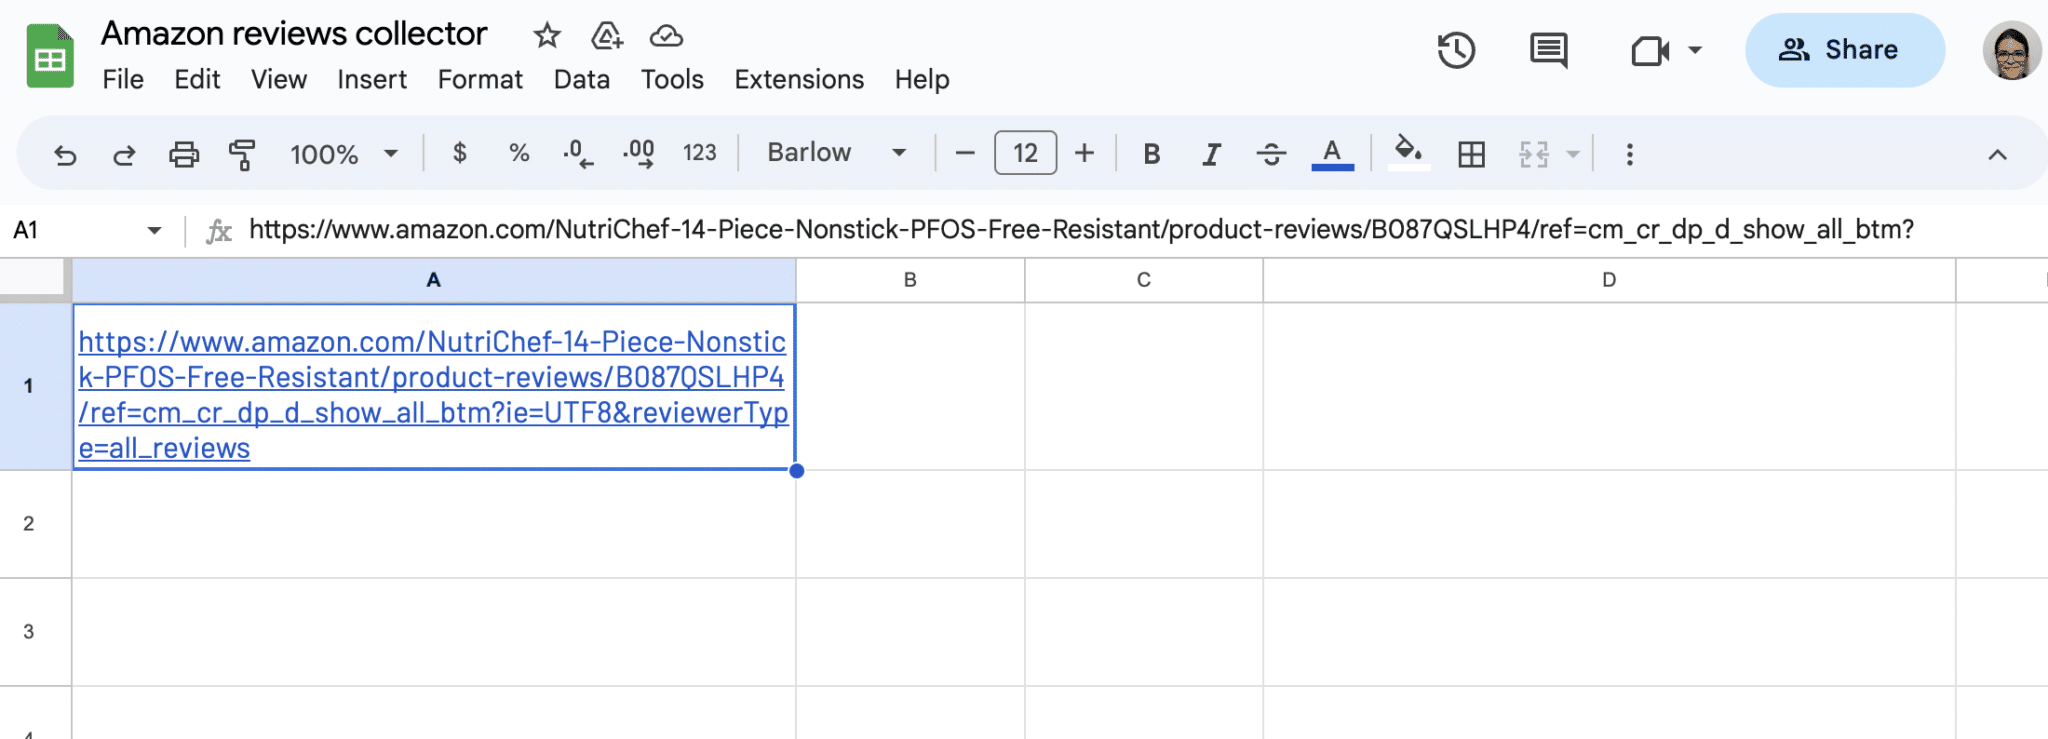The width and height of the screenshot is (2048, 739).
Task: Expand the merge cells dropdown arrow
Action: [1573, 154]
